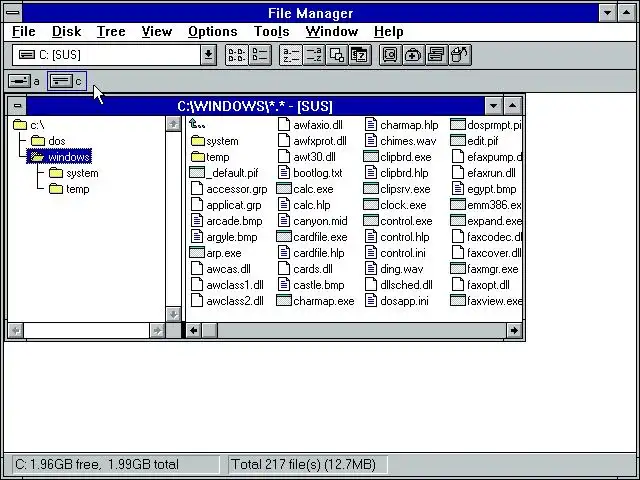Select calc.exe program icon
The image size is (640, 480).
pos(284,189)
